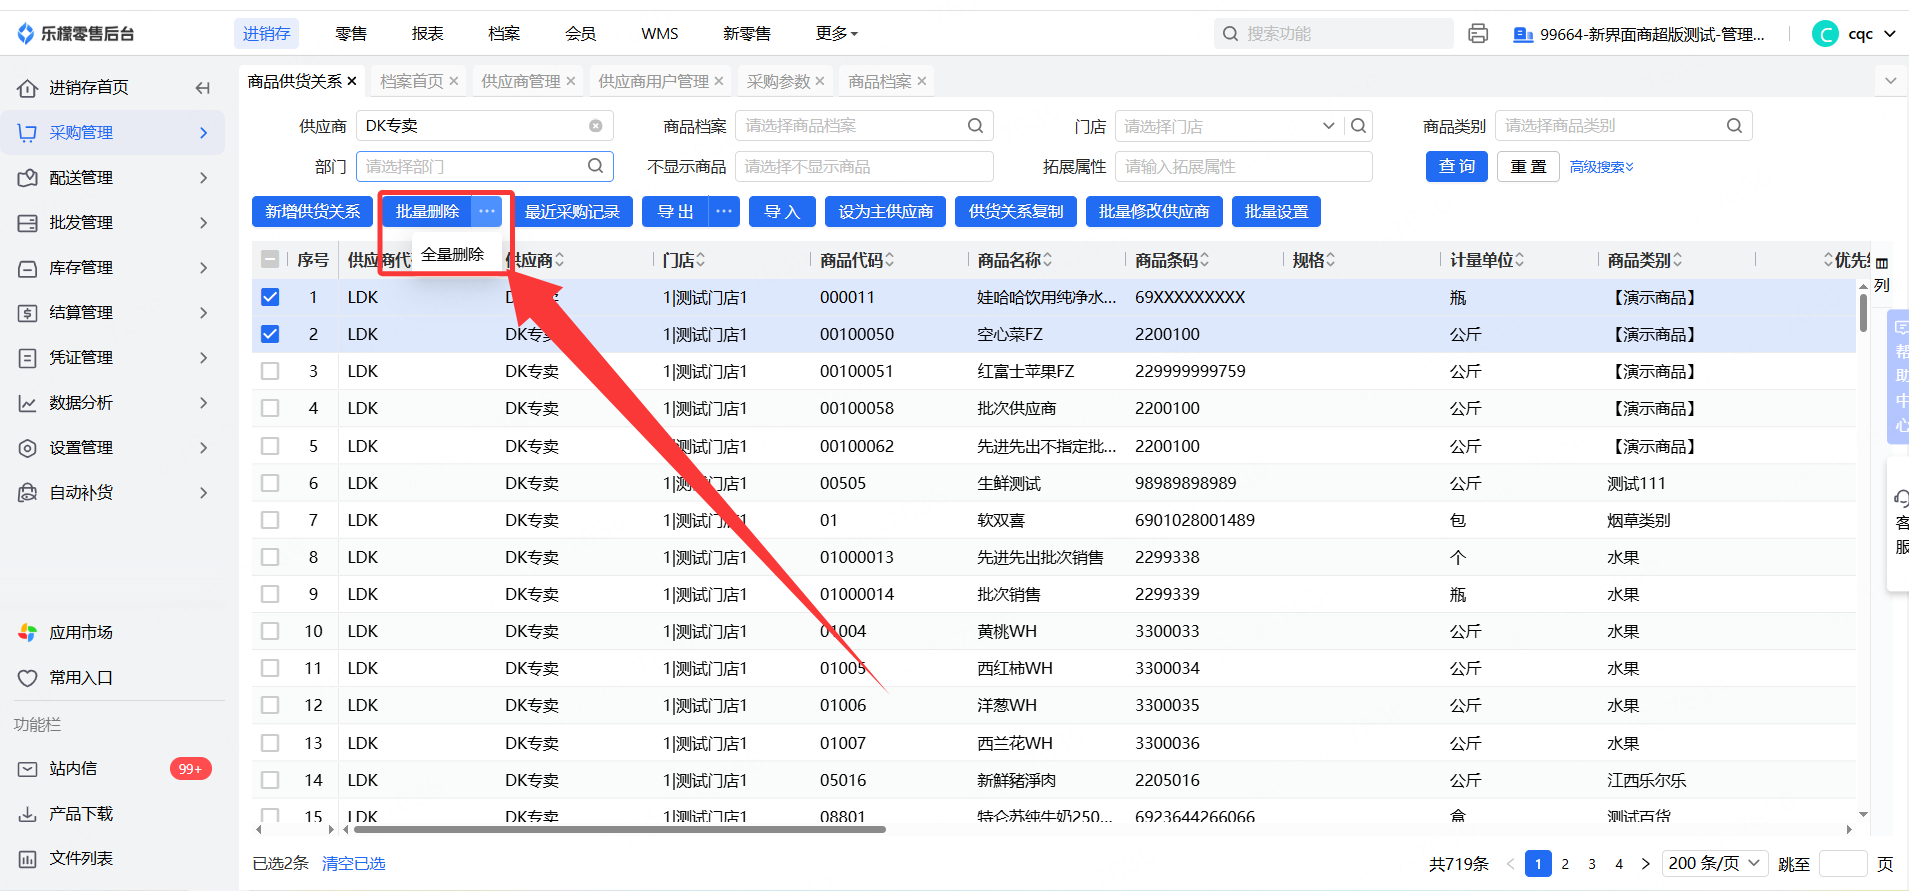
Task: Open the 门店 dropdown selector
Action: (x=1327, y=126)
